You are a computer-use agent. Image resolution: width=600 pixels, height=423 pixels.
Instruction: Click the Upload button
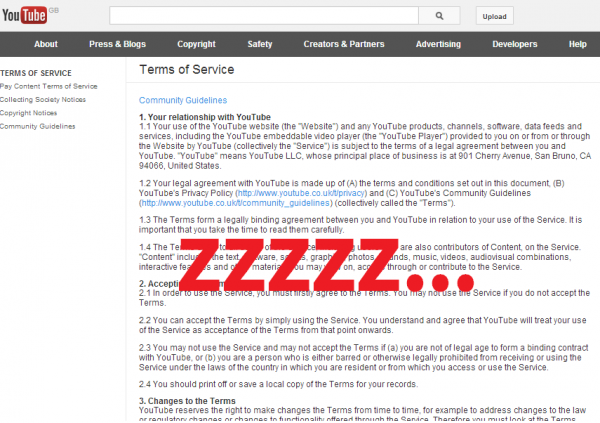point(494,16)
